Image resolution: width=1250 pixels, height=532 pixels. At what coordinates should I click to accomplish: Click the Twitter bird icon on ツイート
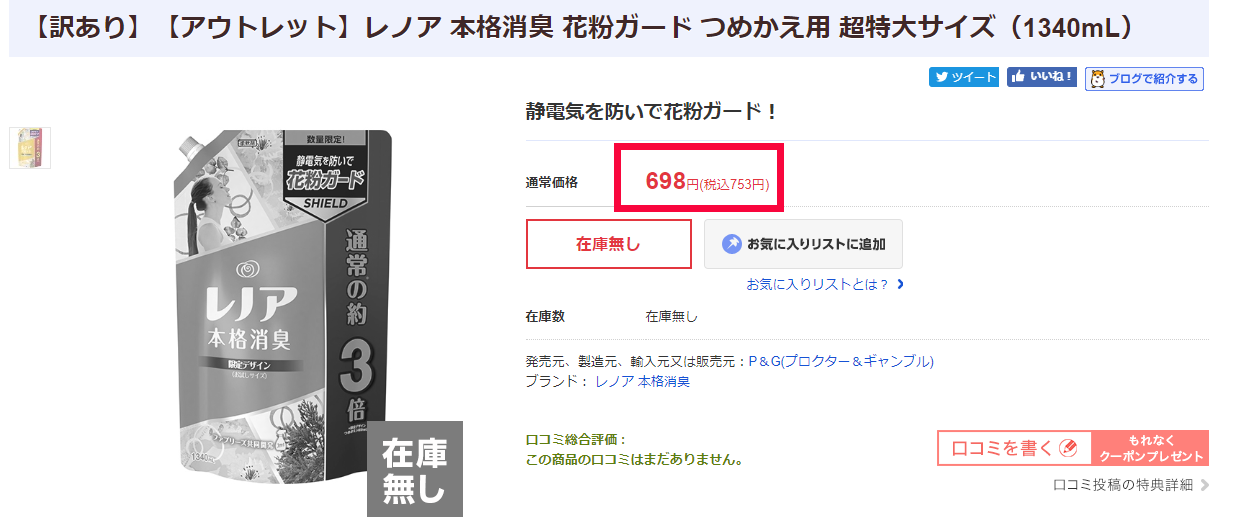(941, 77)
